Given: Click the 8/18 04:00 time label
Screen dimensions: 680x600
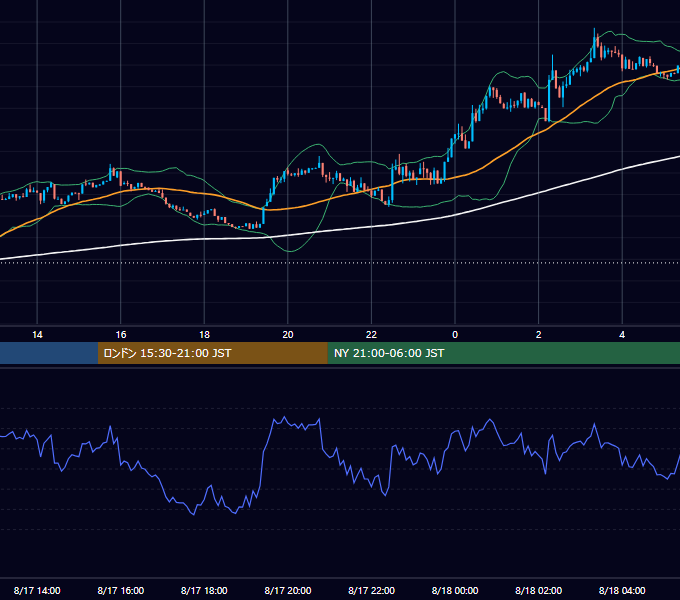Looking at the screenshot, I should (622, 590).
